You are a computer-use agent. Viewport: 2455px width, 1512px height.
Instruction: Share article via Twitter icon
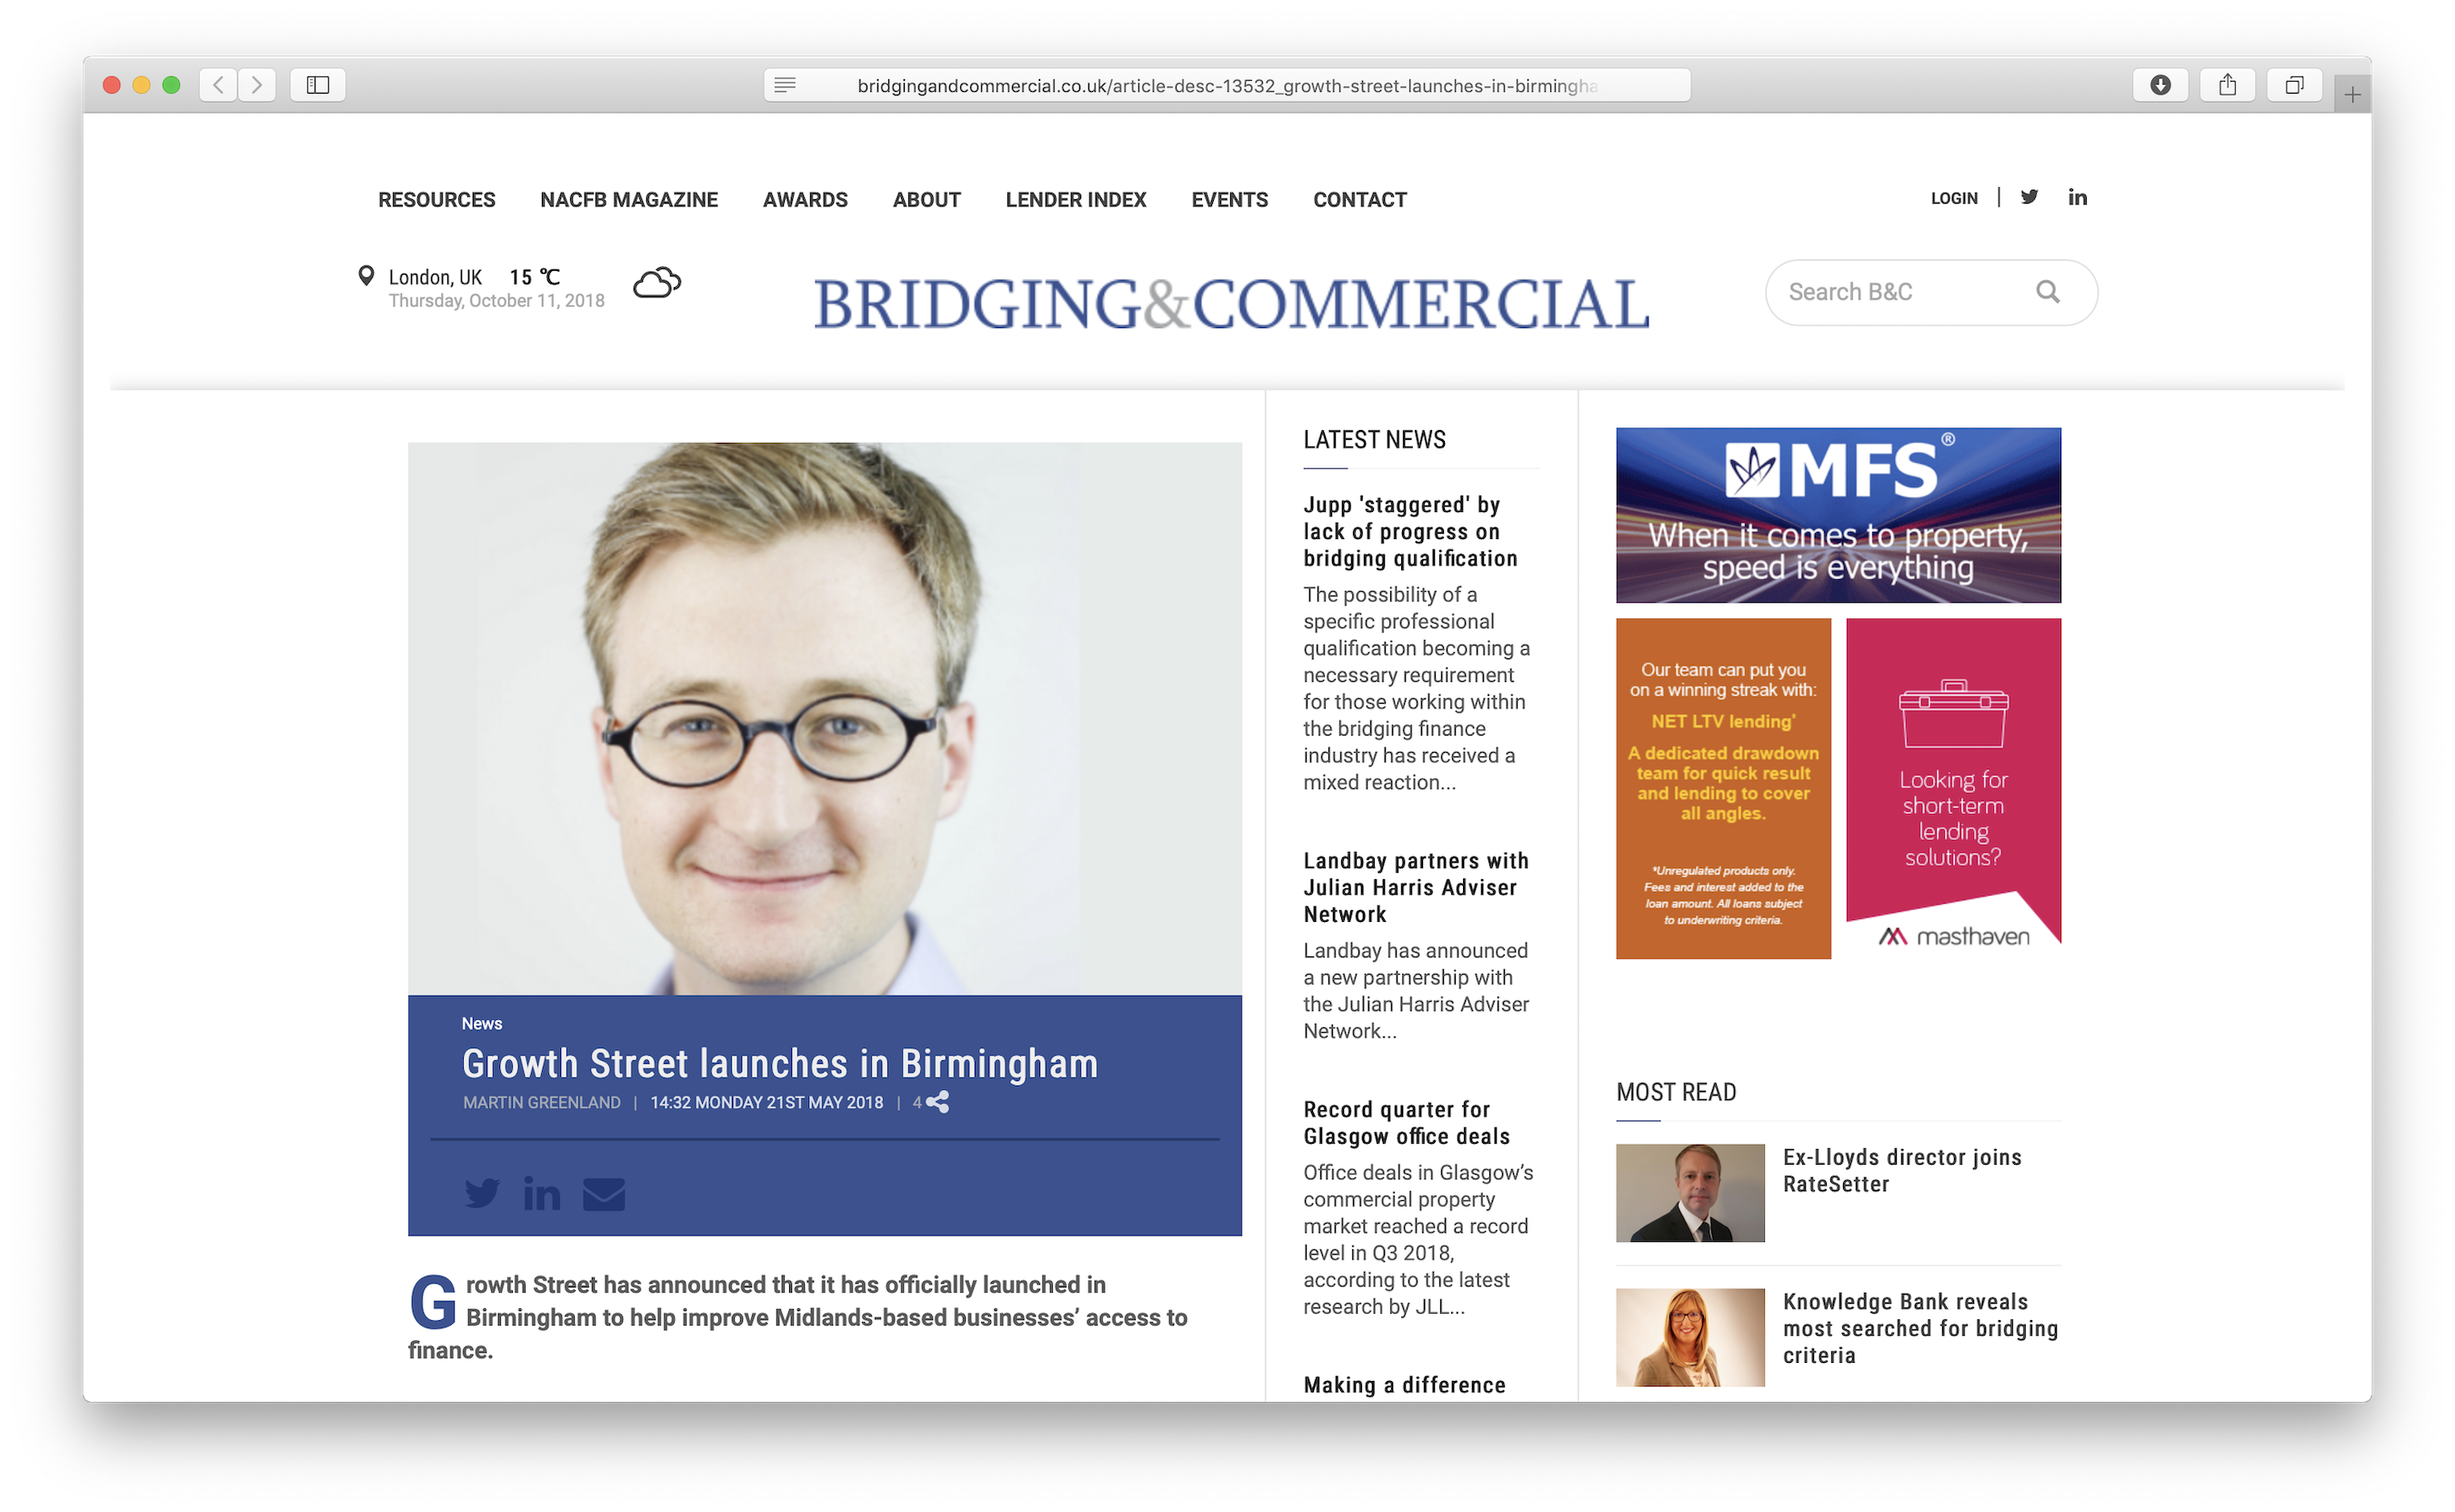pyautogui.click(x=482, y=1193)
